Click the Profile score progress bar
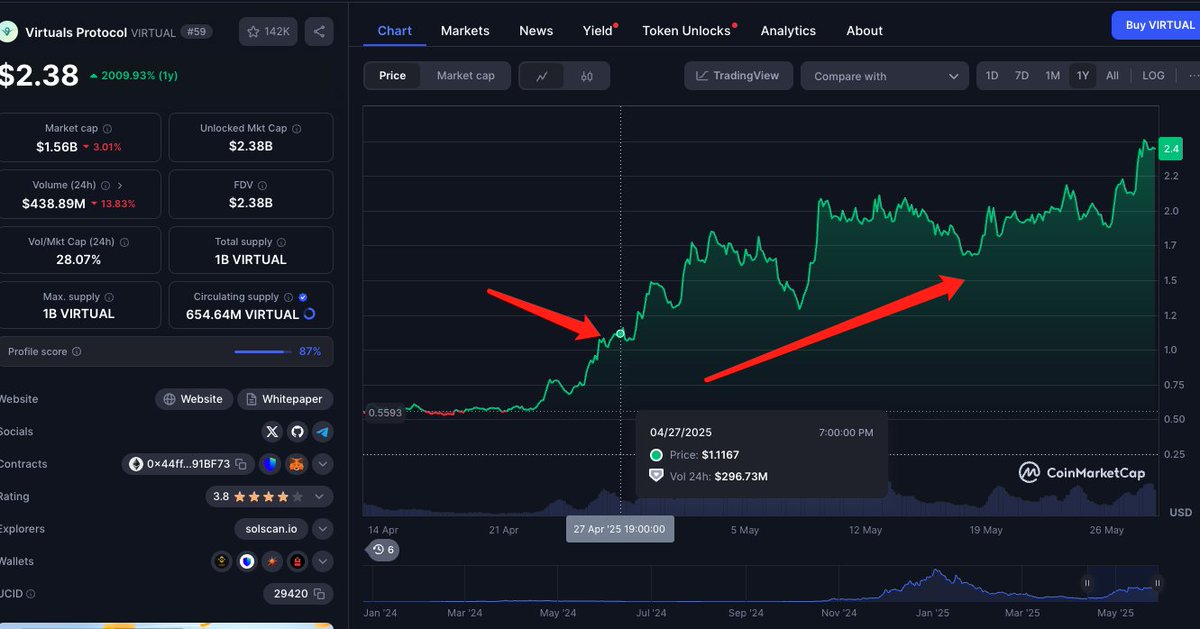The image size is (1200, 629). coord(263,352)
